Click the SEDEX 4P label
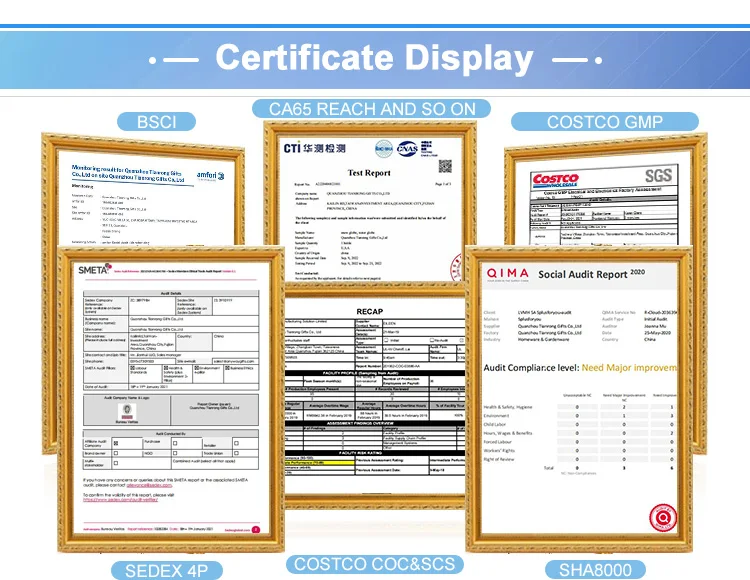This screenshot has width=750, height=580. click(x=166, y=570)
